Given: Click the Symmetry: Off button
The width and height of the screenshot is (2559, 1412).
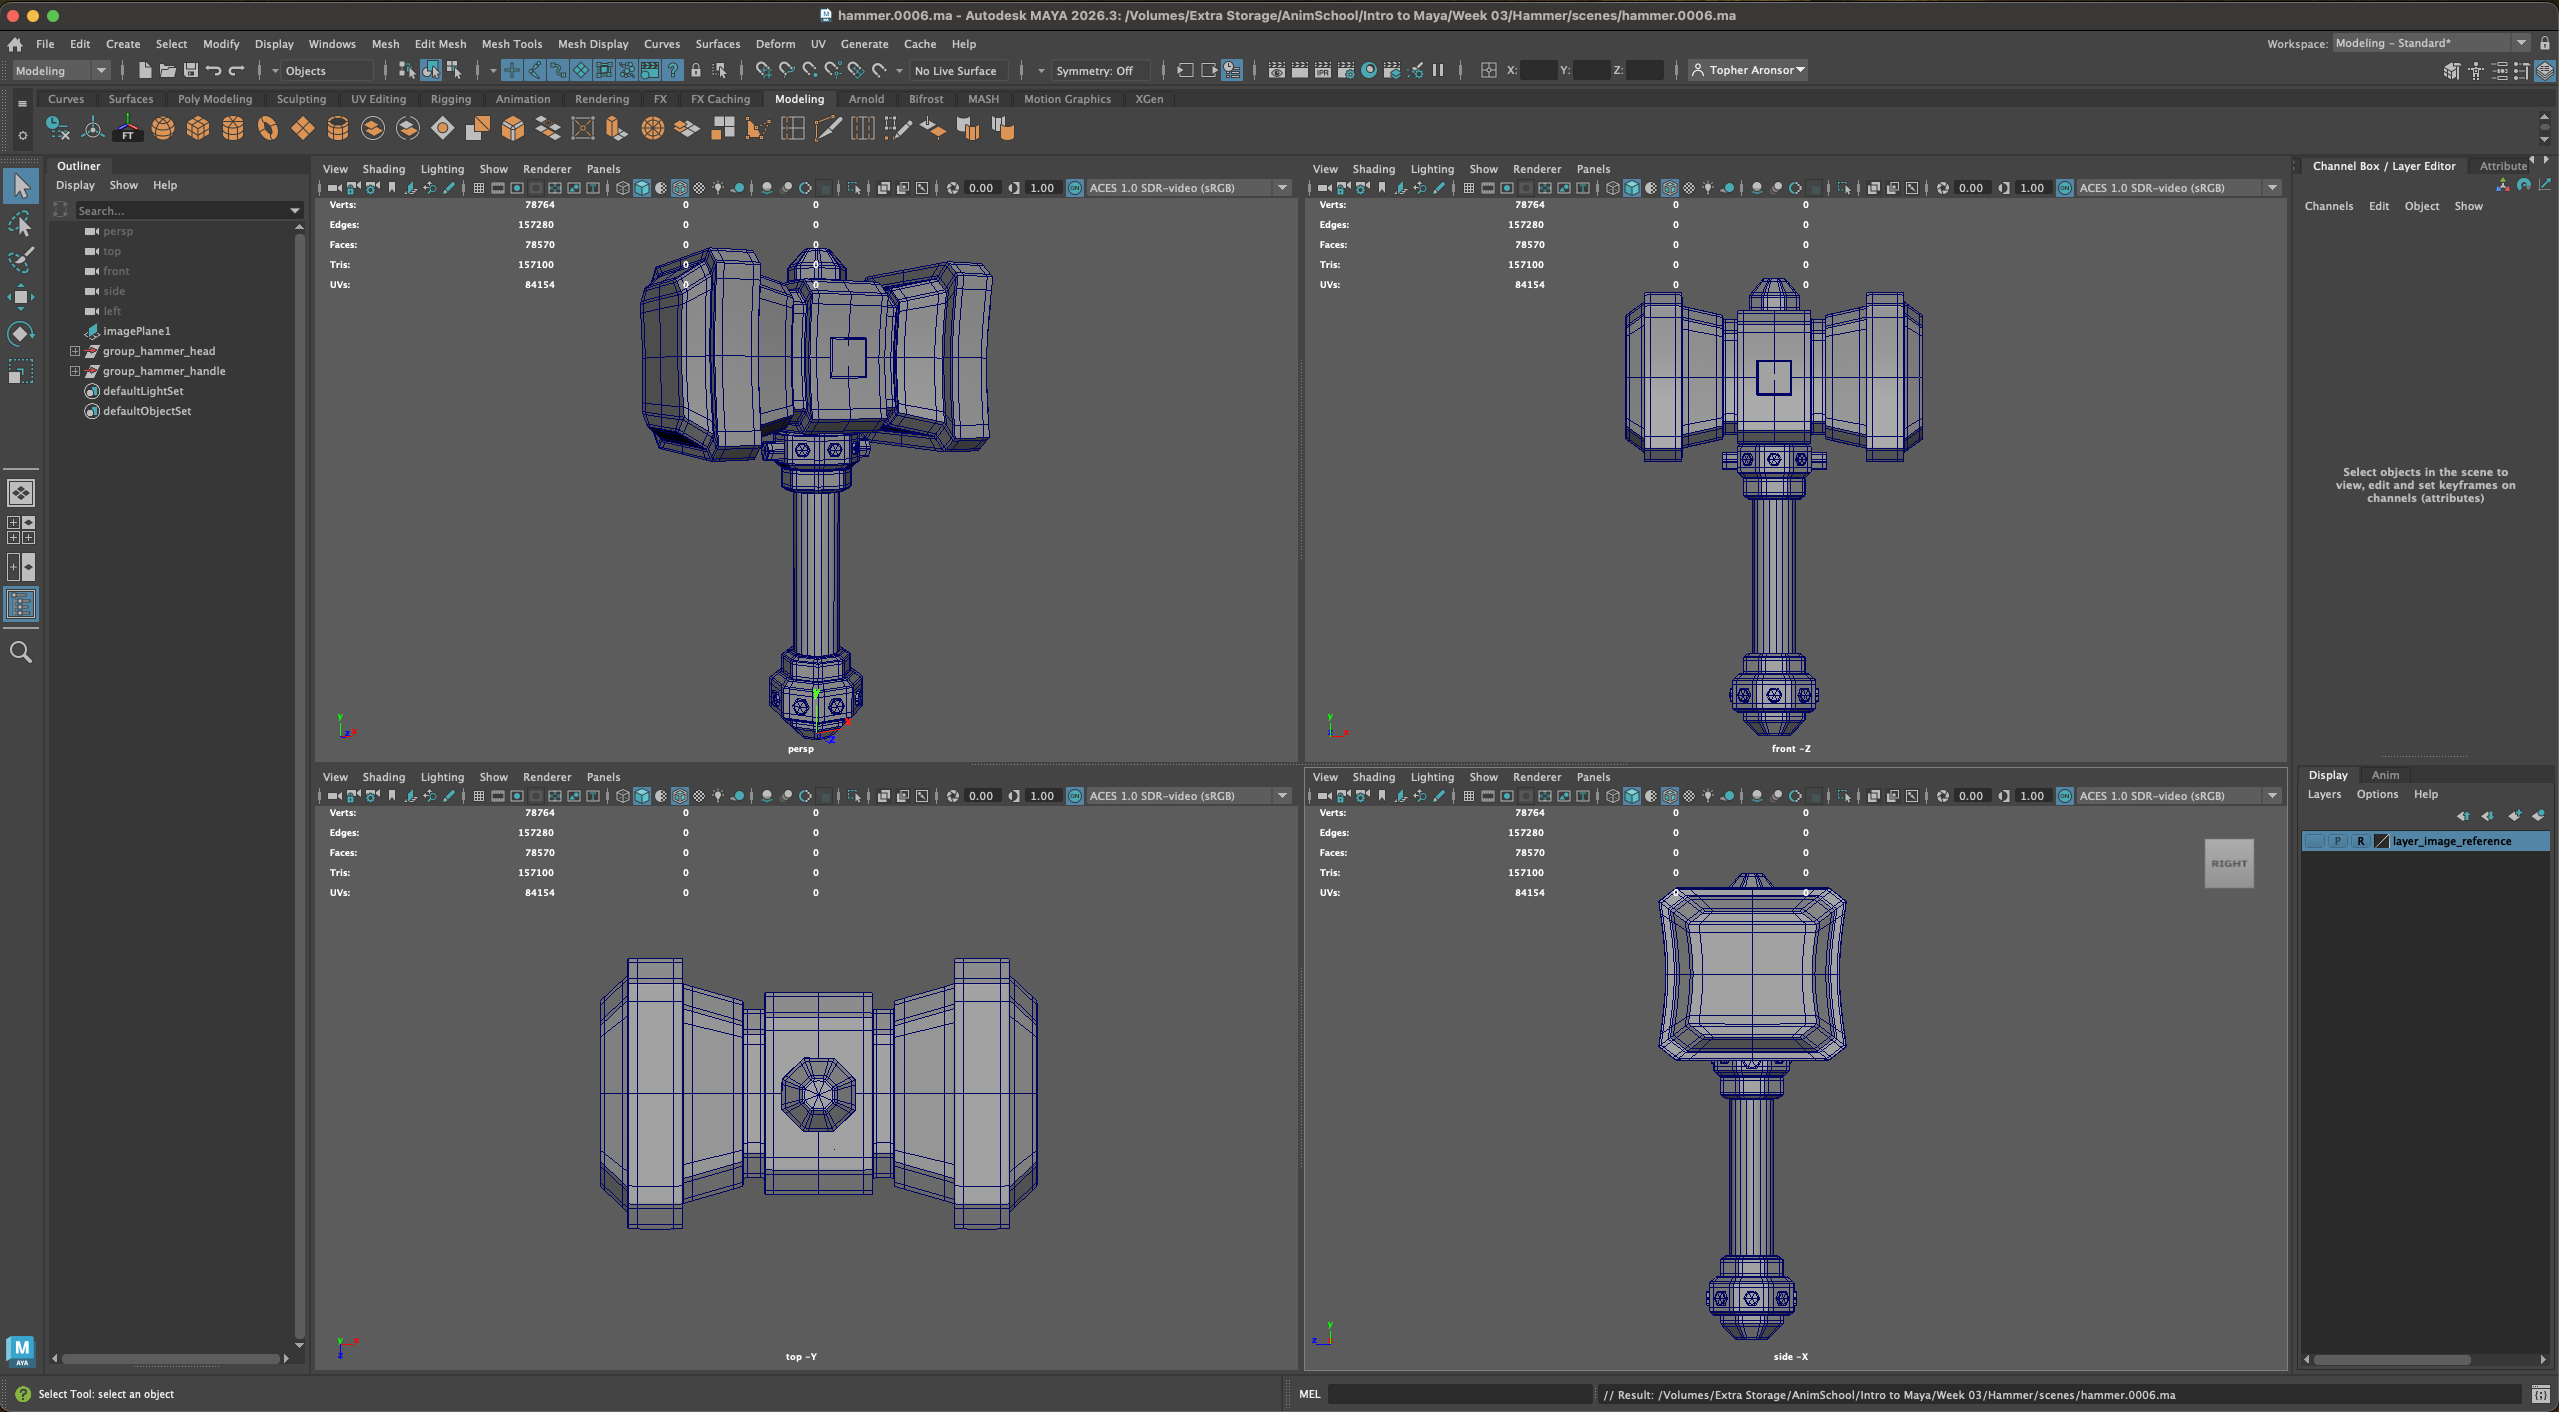Looking at the screenshot, I should [x=1094, y=70].
